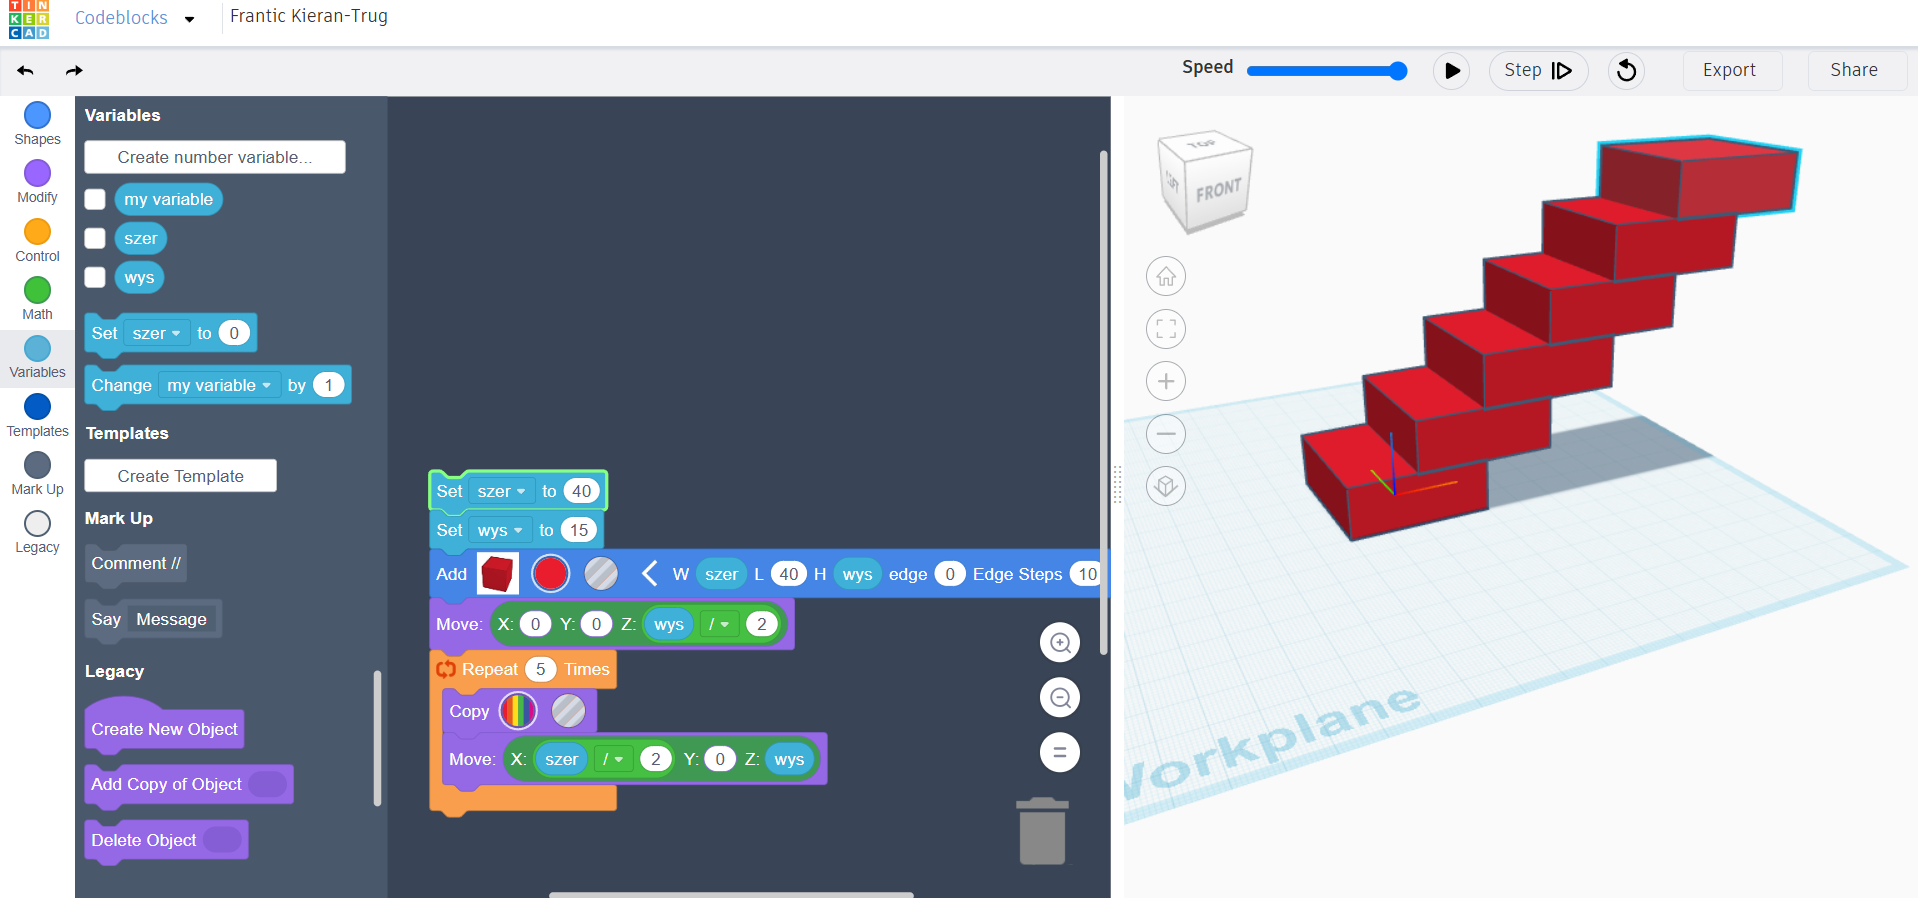Viewport: 1918px width, 898px height.
Task: Open my variable dropdown in Change block
Action: pyautogui.click(x=219, y=385)
